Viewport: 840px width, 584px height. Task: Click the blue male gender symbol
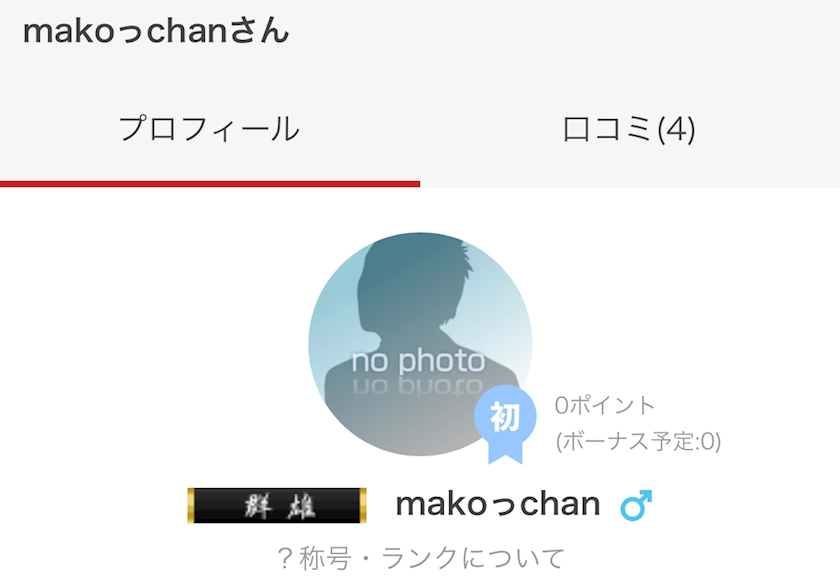pos(636,505)
